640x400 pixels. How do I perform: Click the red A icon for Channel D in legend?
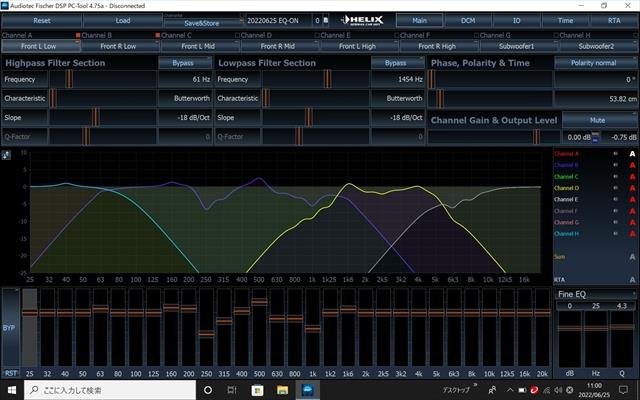(x=632, y=188)
